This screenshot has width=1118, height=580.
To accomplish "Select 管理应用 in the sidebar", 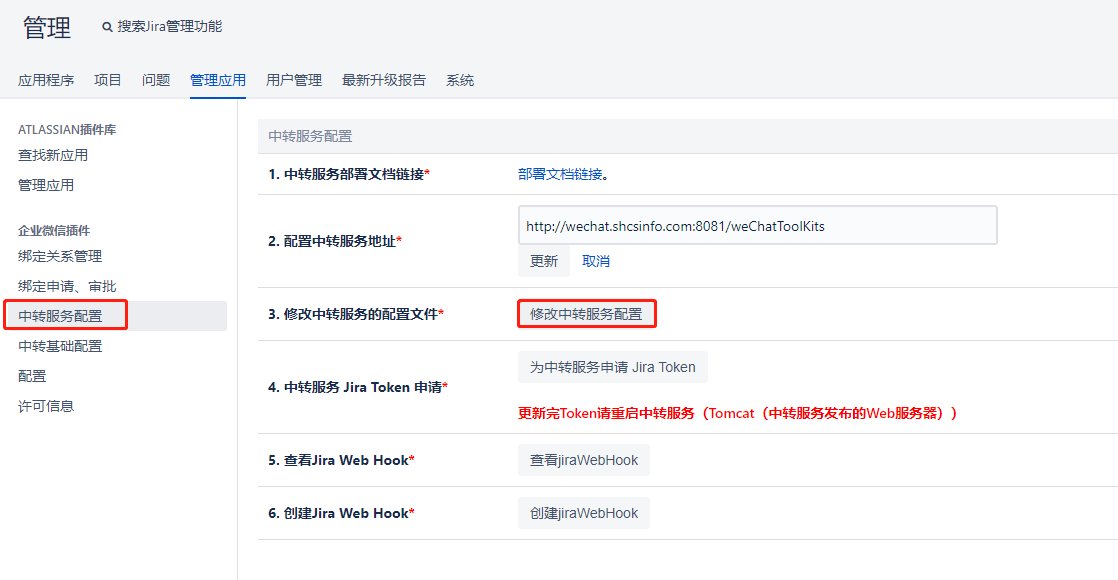I will click(46, 185).
